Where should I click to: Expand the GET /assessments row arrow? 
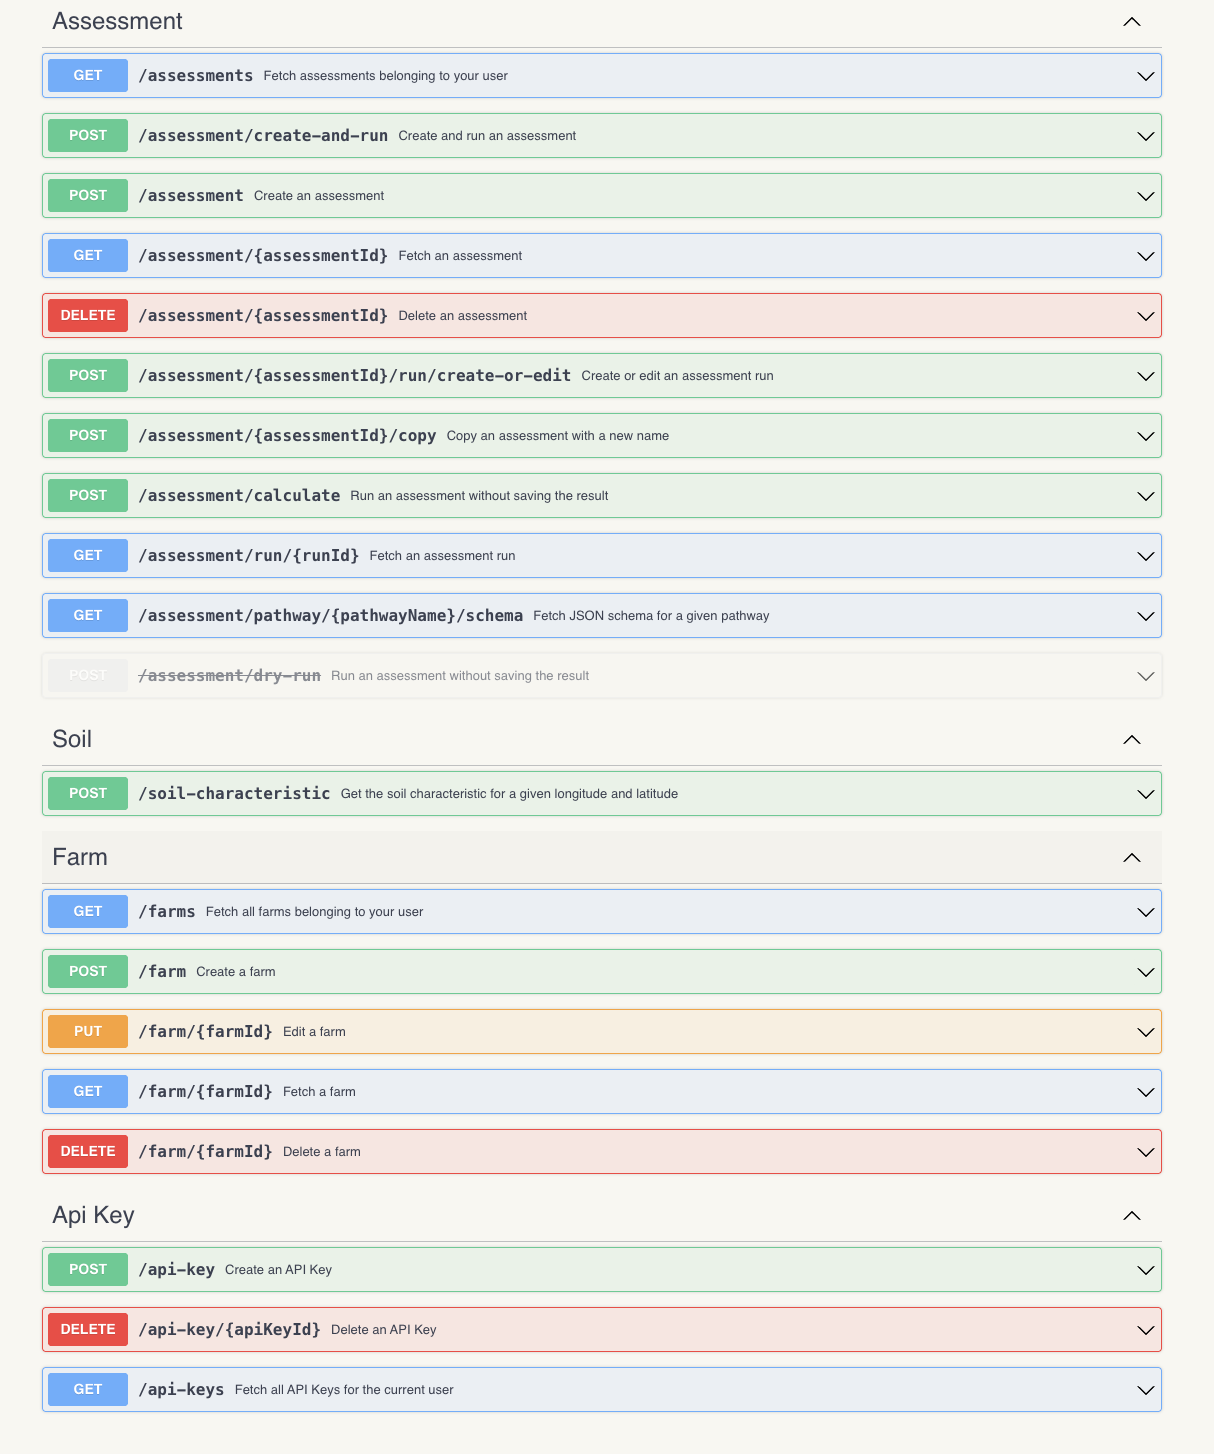coord(1145,76)
